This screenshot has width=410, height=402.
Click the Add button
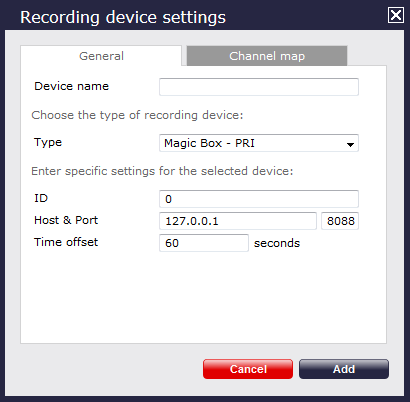pyautogui.click(x=344, y=369)
